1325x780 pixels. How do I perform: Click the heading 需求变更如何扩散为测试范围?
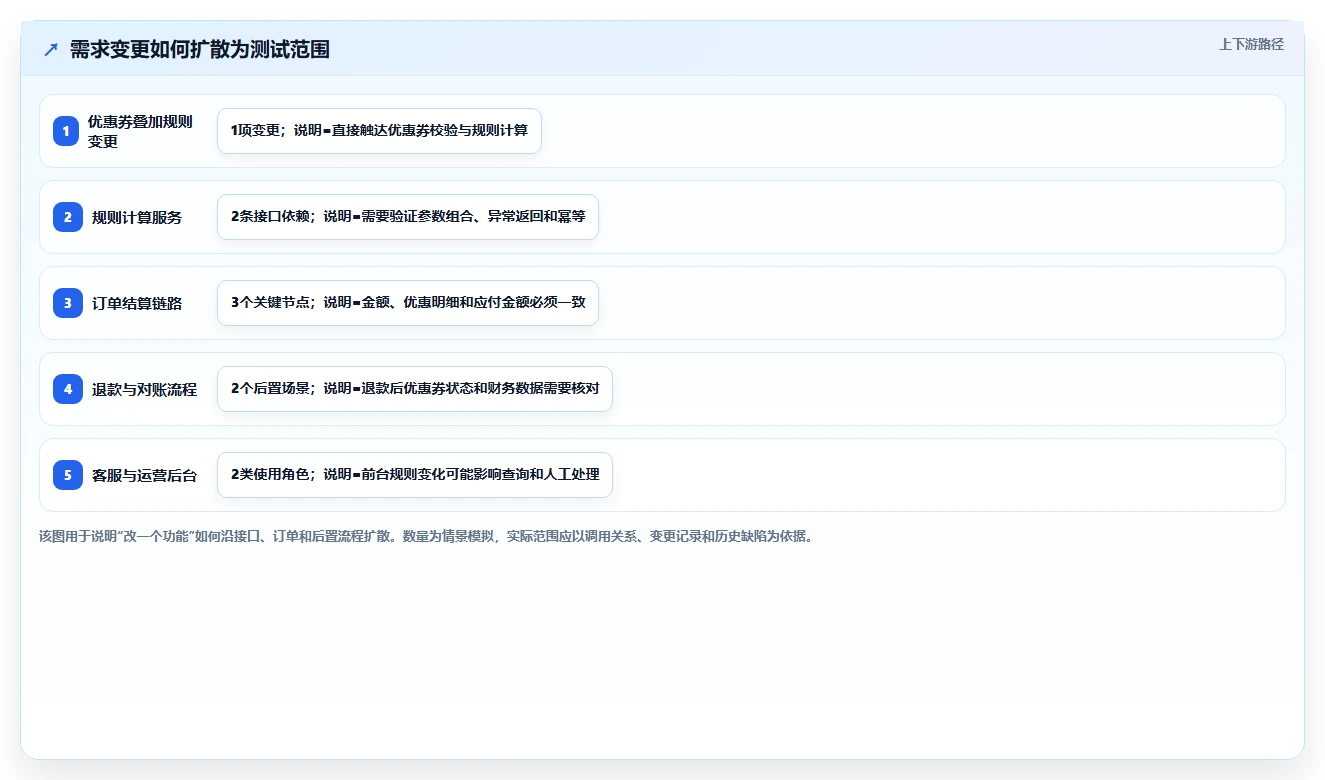click(199, 49)
